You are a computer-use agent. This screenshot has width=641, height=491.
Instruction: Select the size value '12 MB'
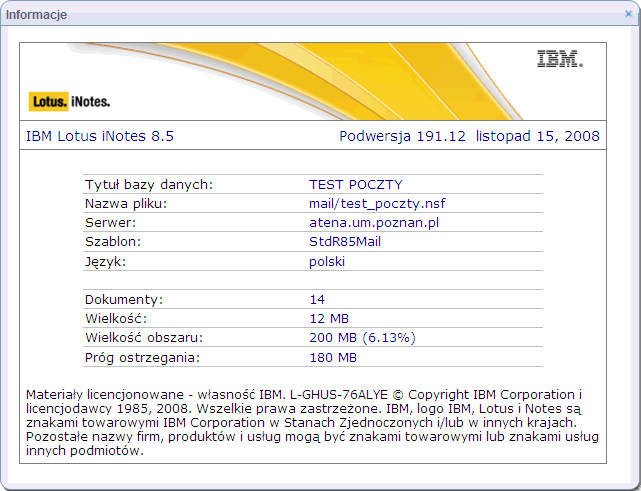point(329,319)
